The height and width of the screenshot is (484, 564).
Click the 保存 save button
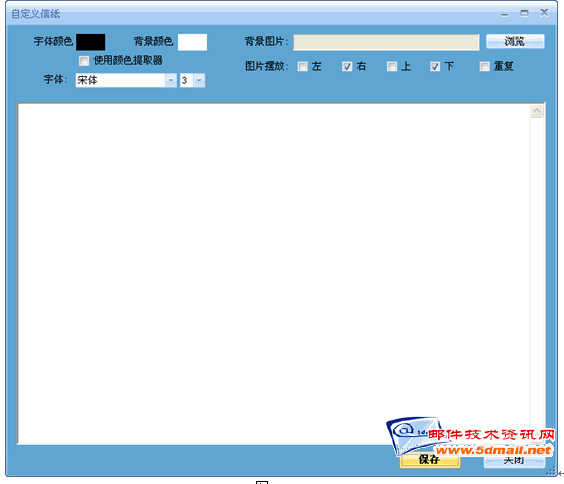[430, 460]
